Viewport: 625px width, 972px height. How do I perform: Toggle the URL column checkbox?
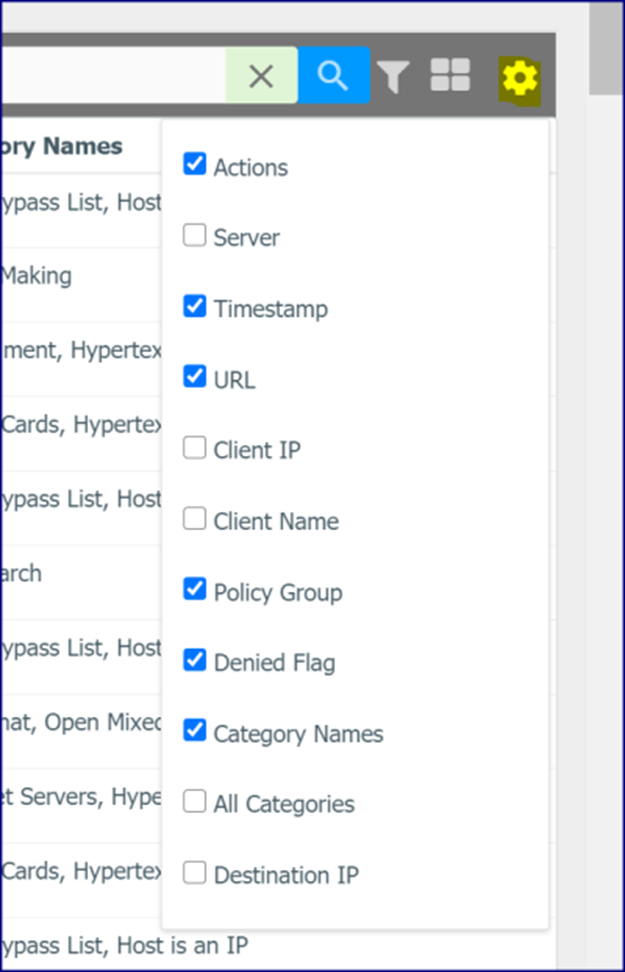pos(195,376)
